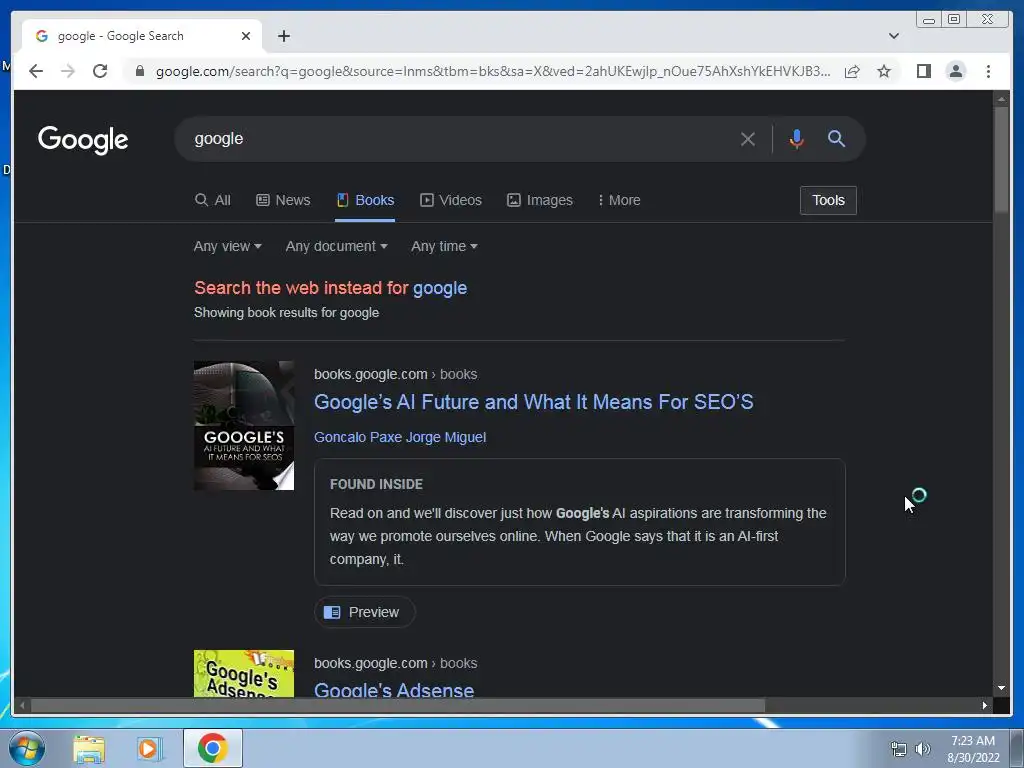Select the Books tab
Image resolution: width=1024 pixels, height=768 pixels.
pyautogui.click(x=365, y=200)
